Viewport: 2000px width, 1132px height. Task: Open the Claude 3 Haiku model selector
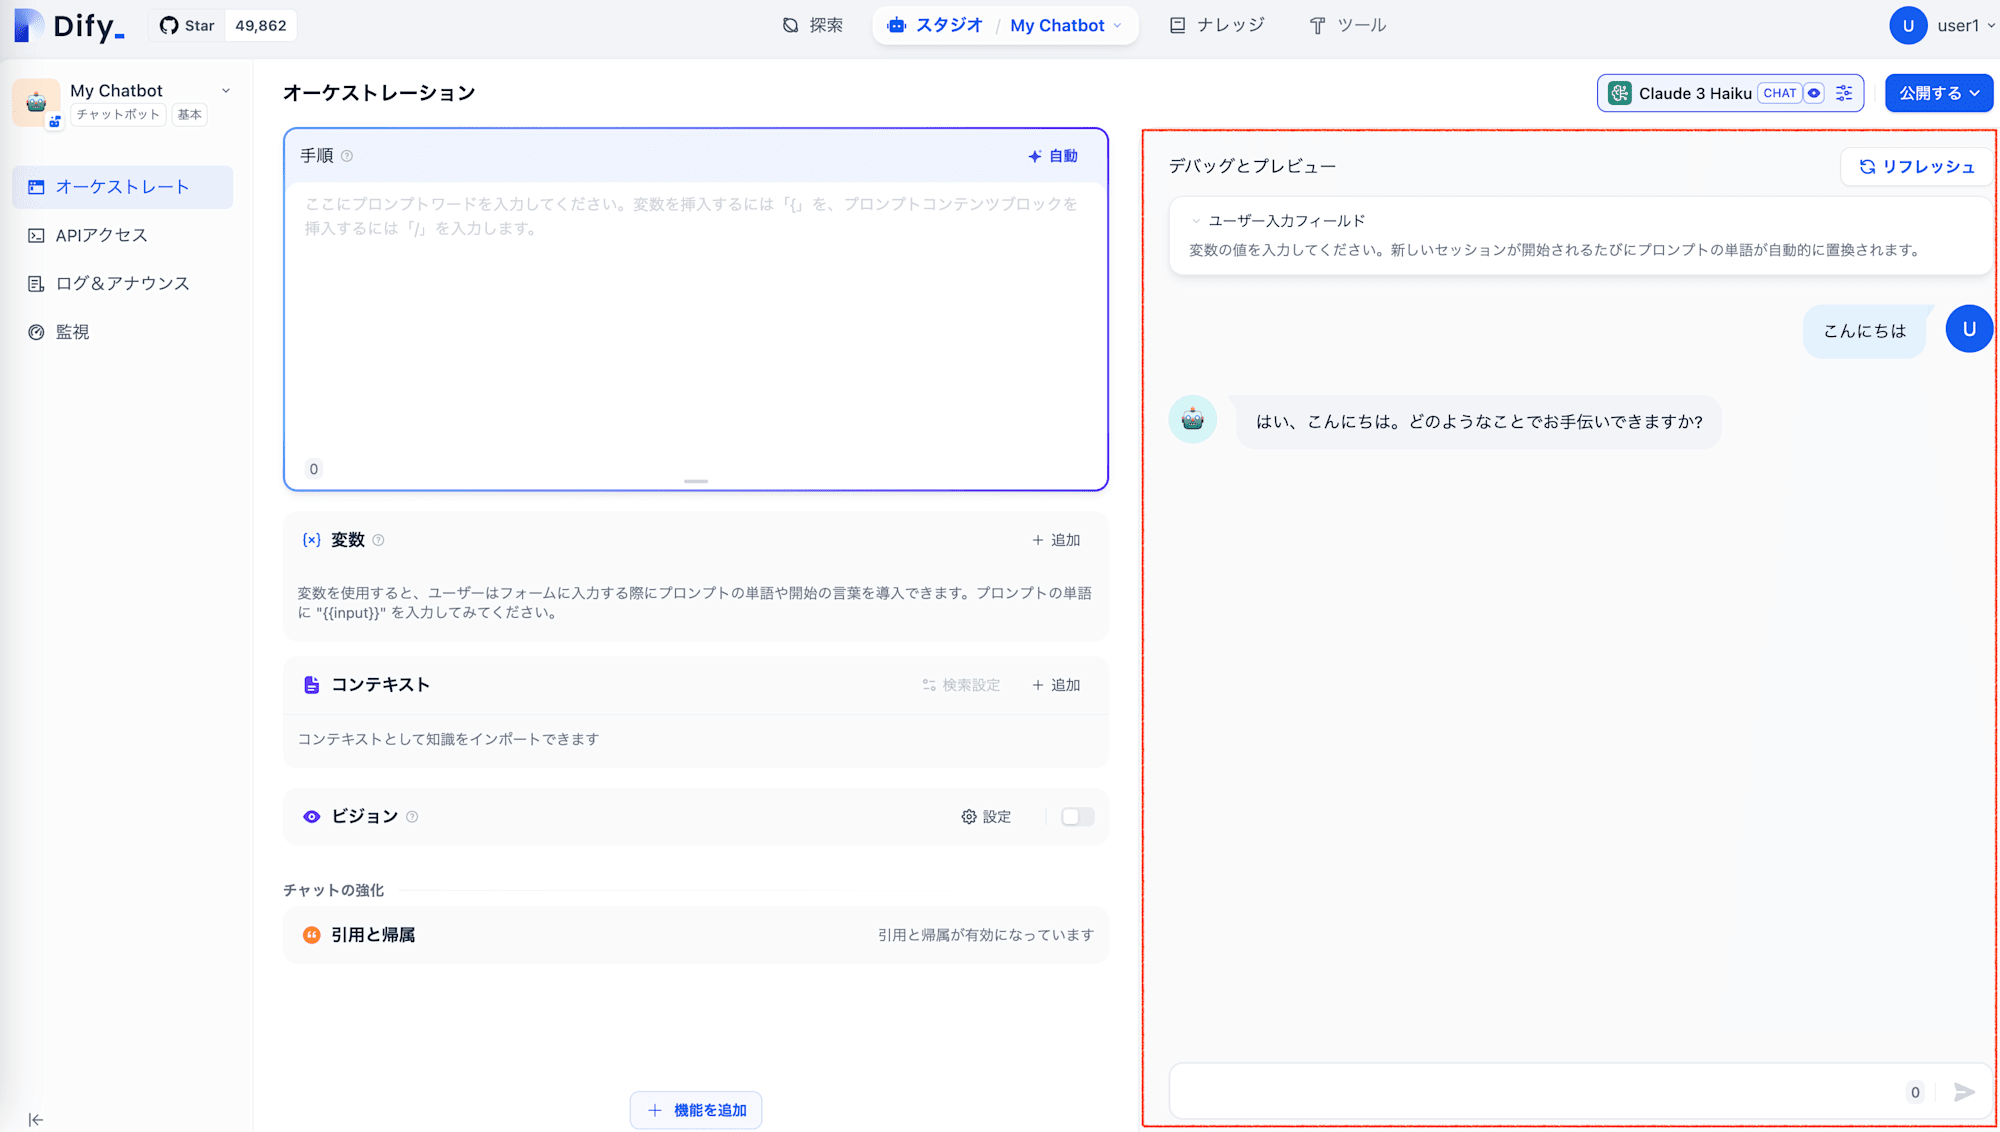click(x=1730, y=93)
